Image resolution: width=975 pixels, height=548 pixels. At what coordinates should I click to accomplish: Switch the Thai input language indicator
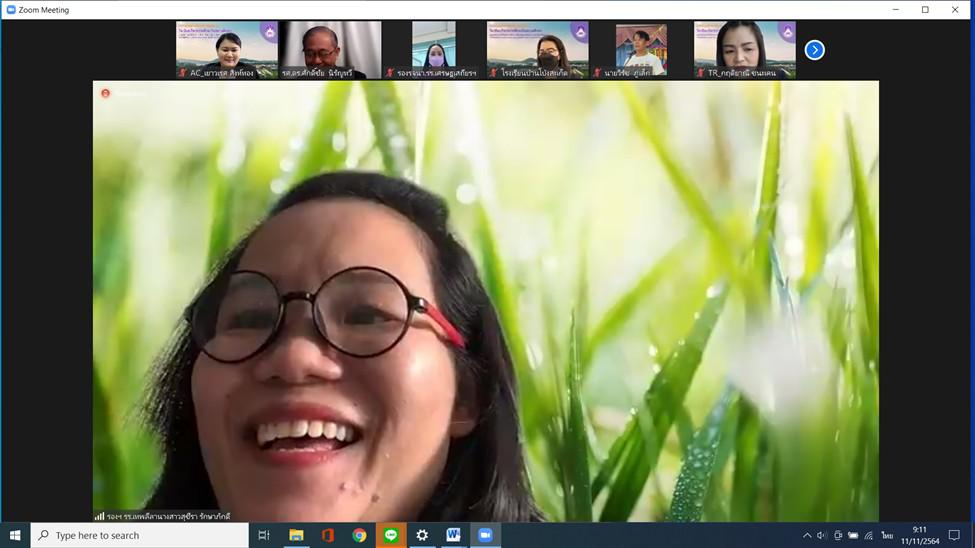(887, 535)
